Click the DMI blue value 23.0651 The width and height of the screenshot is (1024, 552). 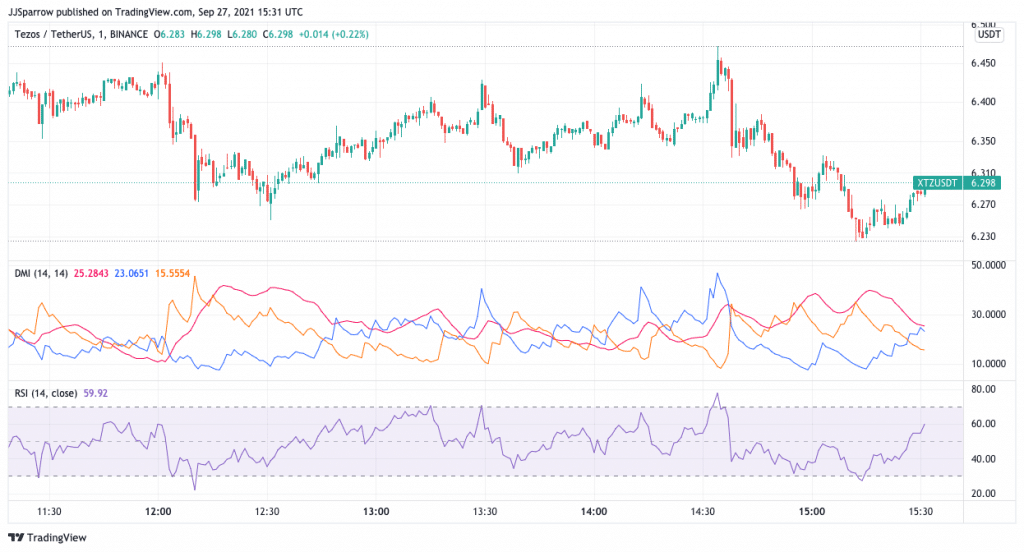pos(131,273)
